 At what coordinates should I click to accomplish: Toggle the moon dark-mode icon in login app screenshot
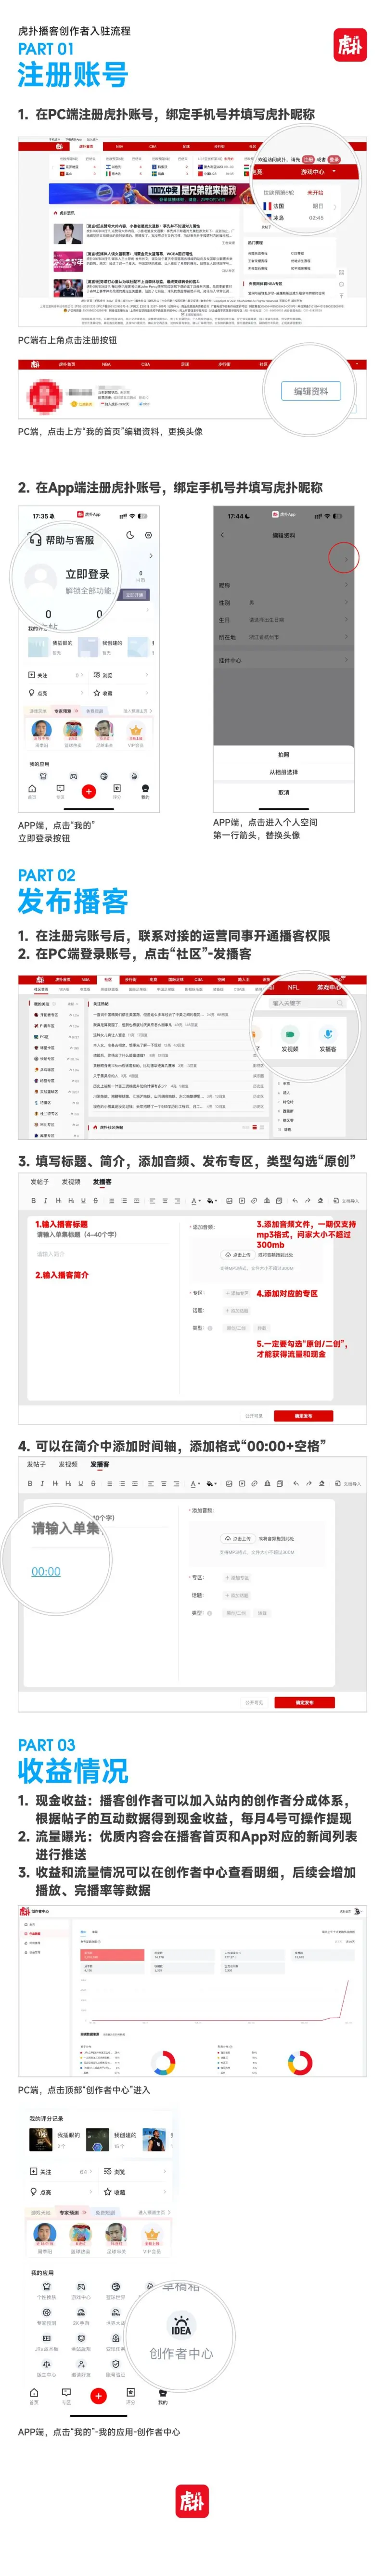[131, 536]
